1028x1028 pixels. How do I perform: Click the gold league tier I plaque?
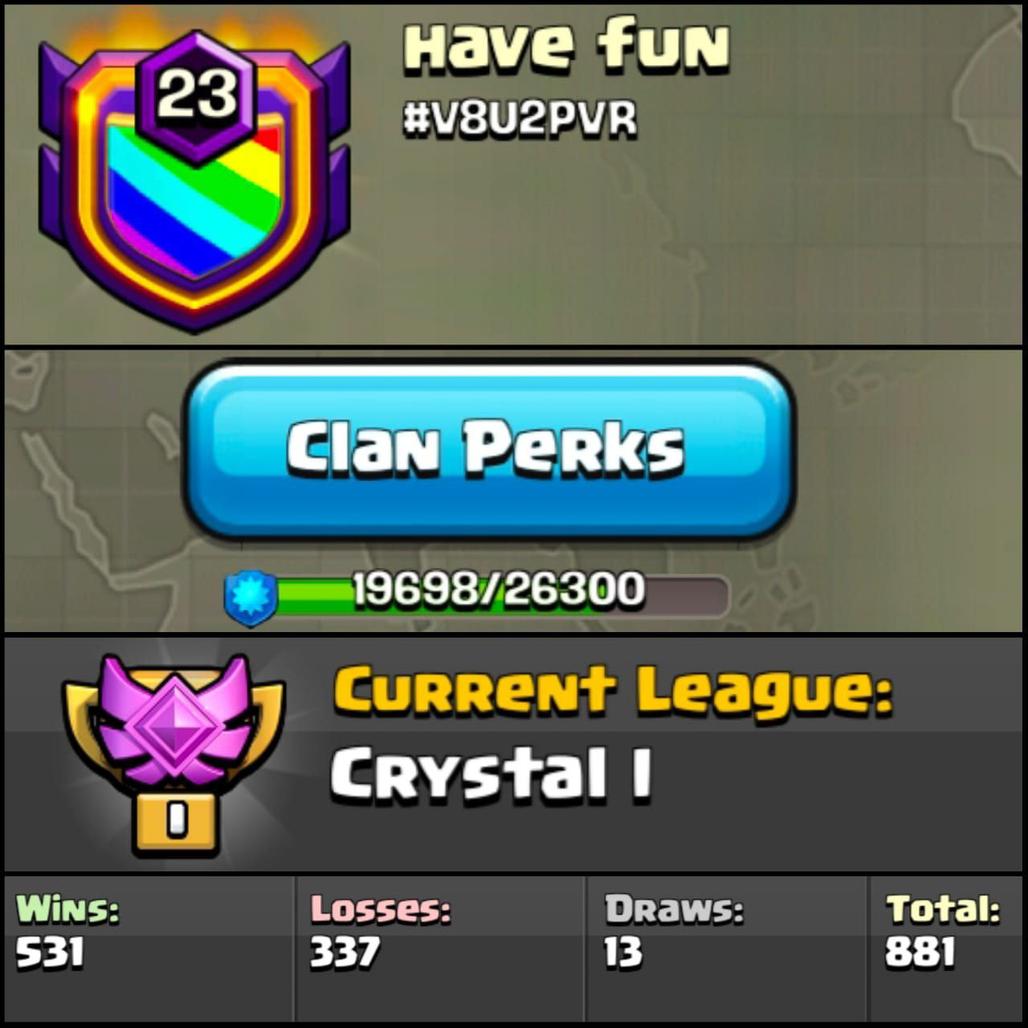click(x=175, y=823)
